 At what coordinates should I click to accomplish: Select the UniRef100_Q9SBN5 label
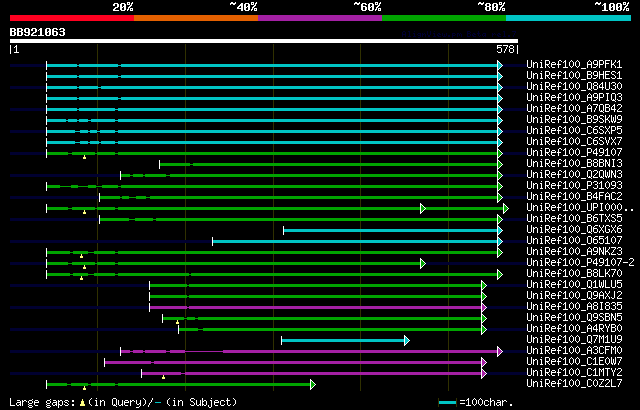[574, 318]
